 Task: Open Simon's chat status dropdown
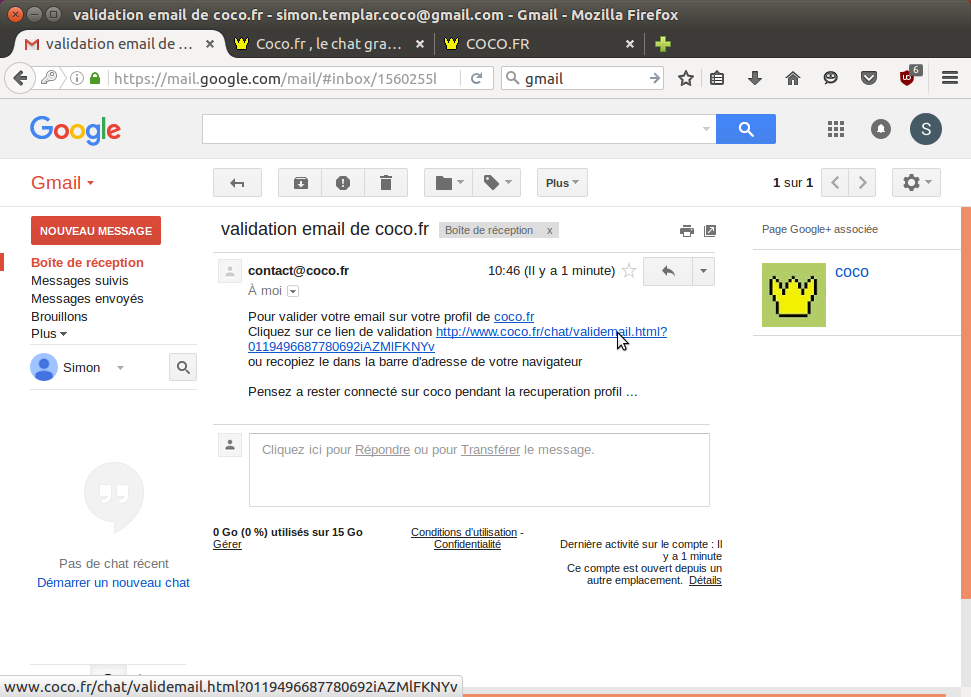pyautogui.click(x=120, y=368)
